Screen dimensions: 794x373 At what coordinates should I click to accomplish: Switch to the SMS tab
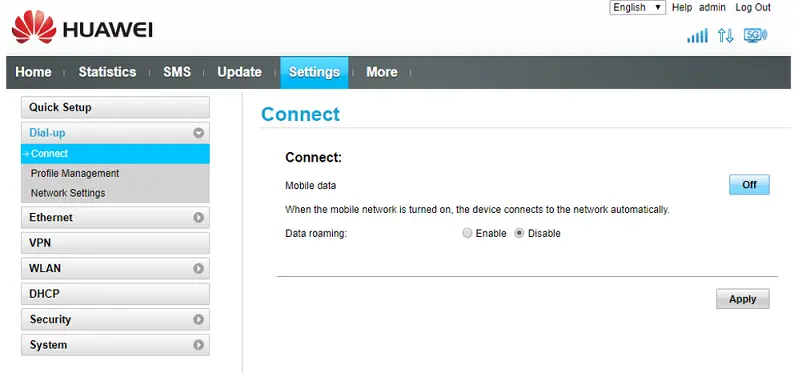177,72
